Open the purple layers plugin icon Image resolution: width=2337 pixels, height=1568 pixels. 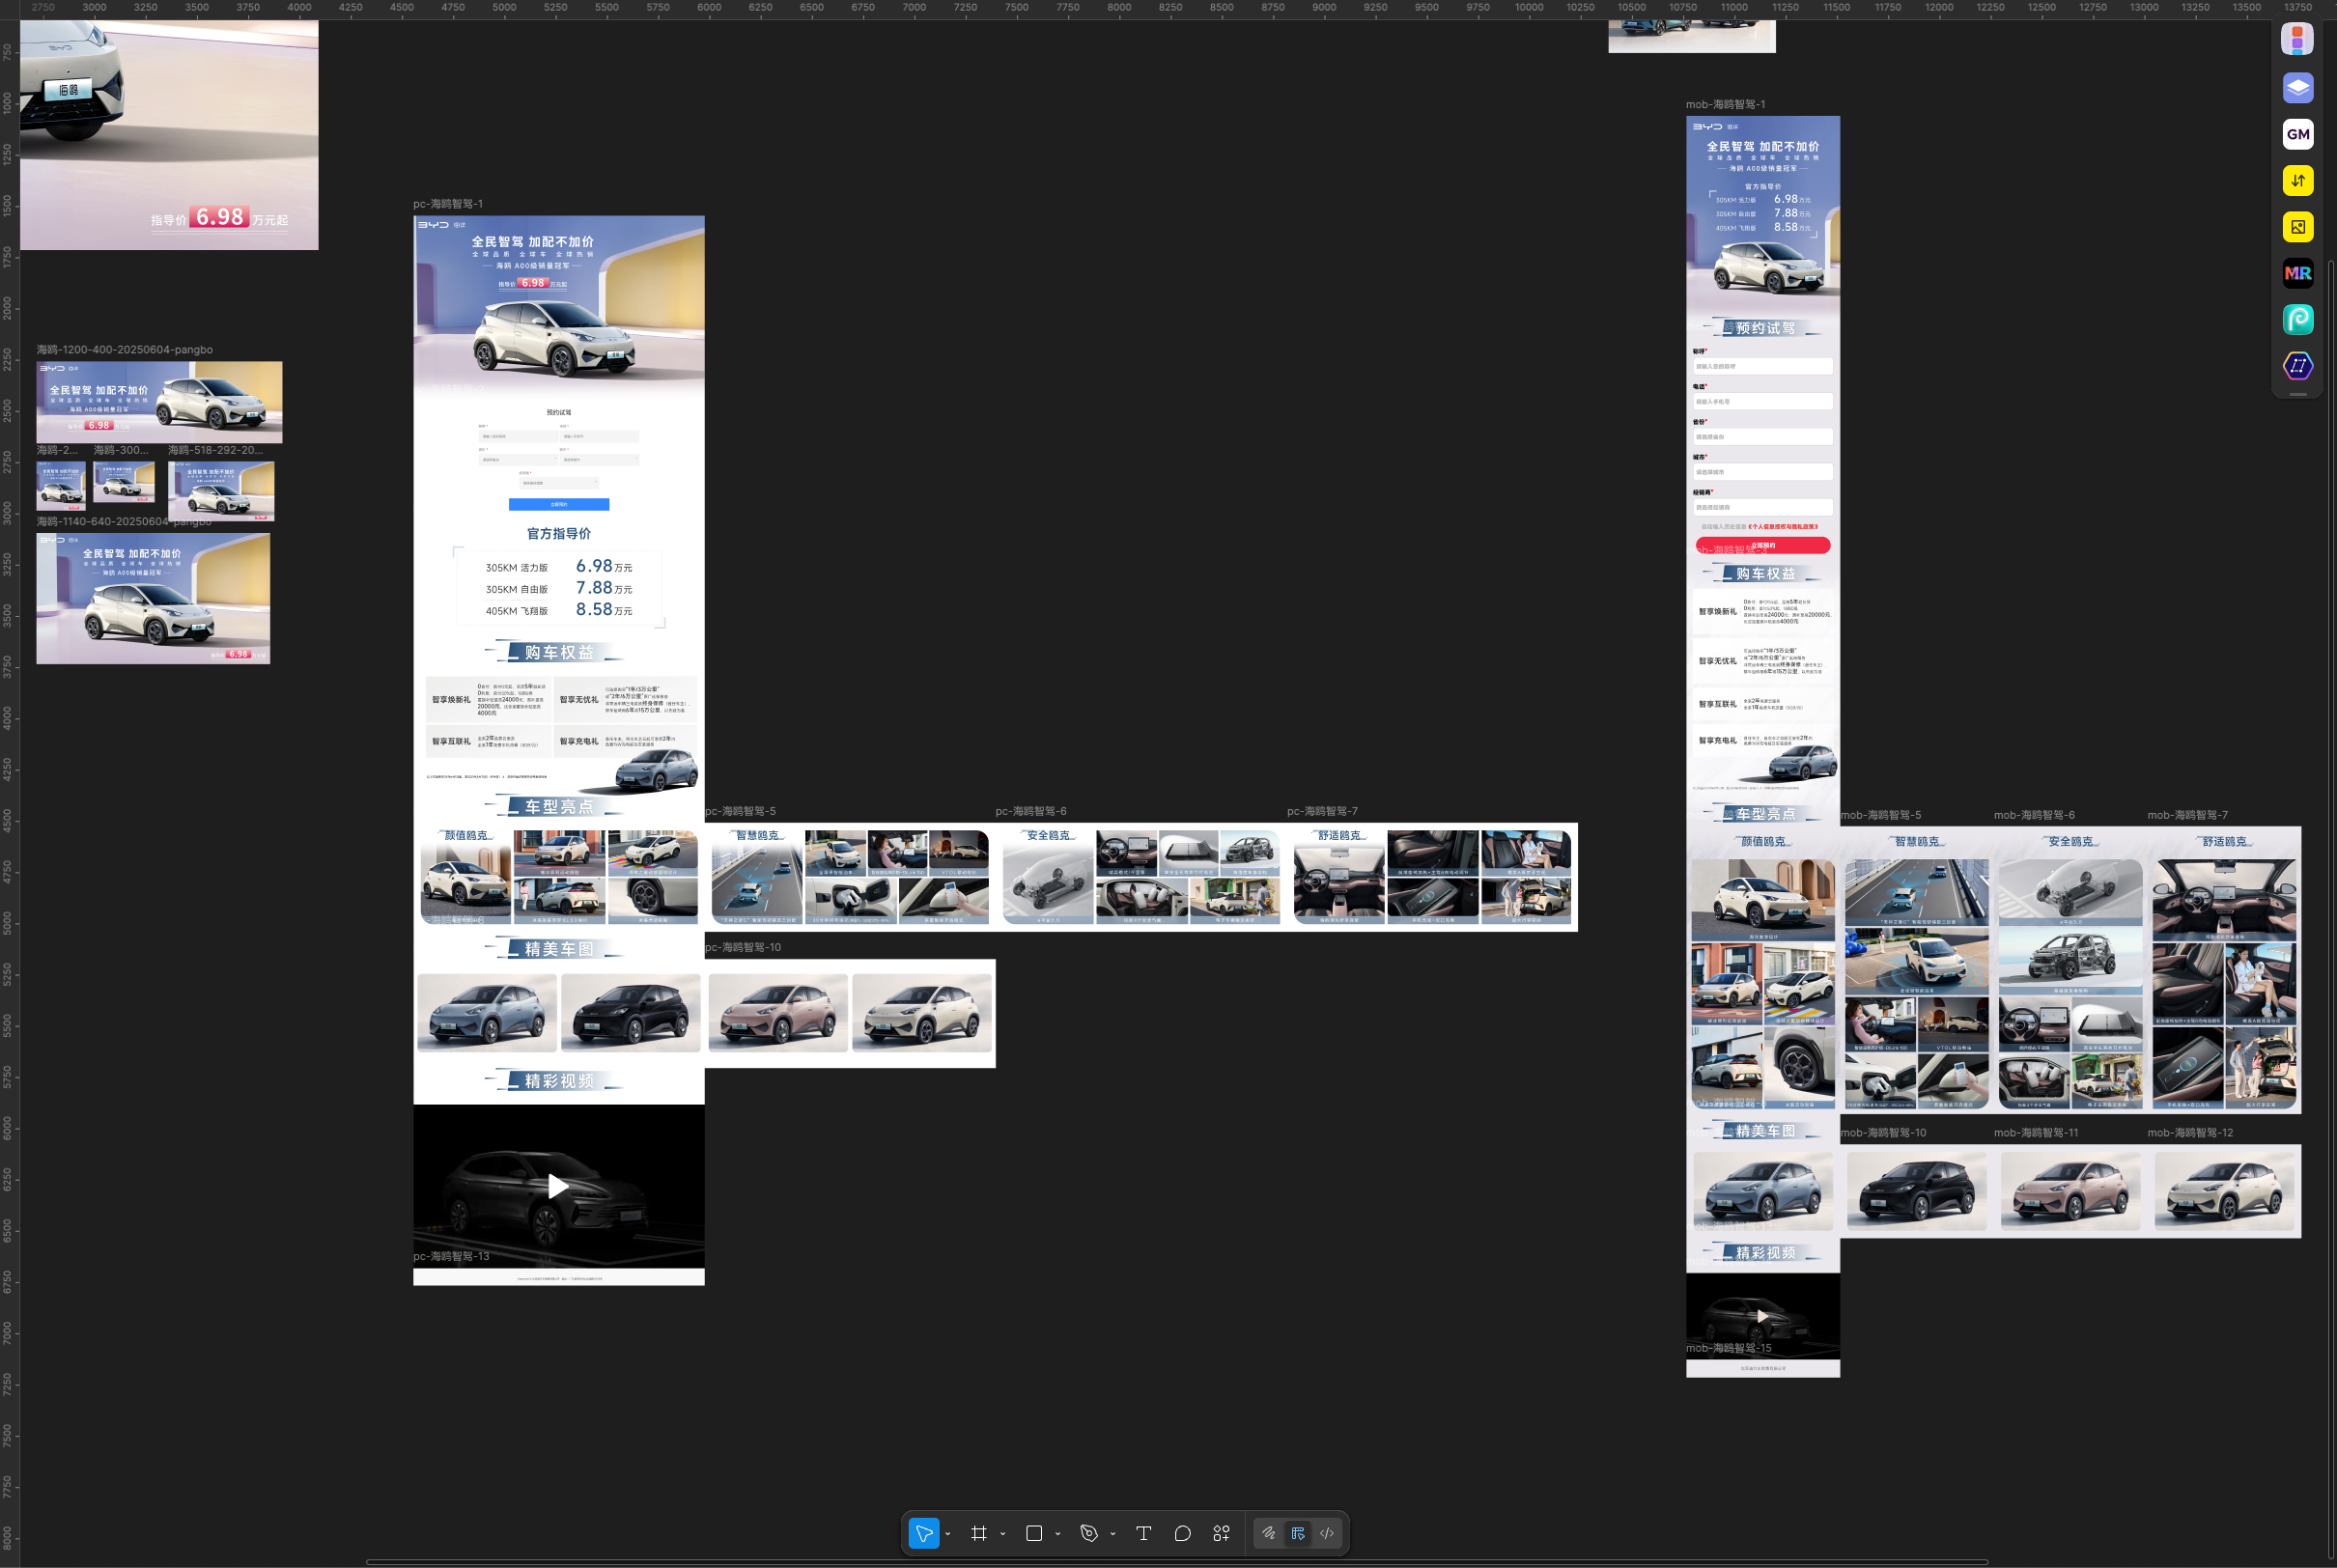point(2297,87)
